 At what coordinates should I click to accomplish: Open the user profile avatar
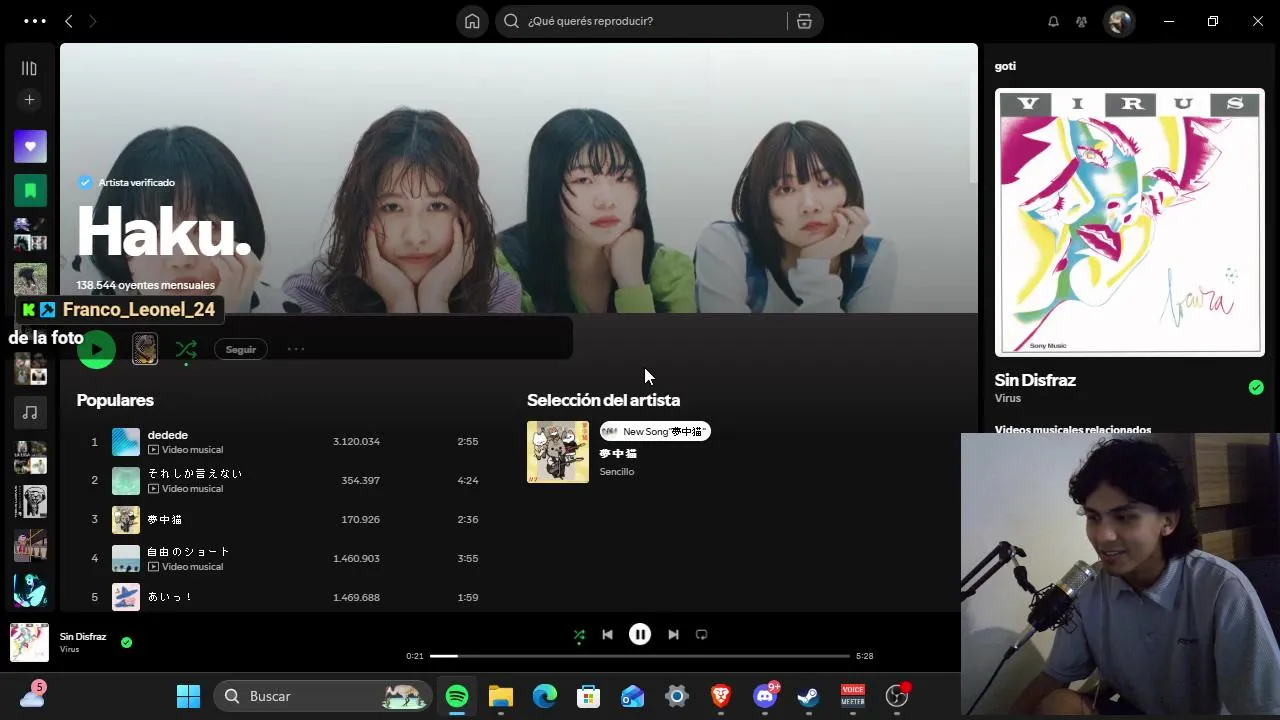1119,21
